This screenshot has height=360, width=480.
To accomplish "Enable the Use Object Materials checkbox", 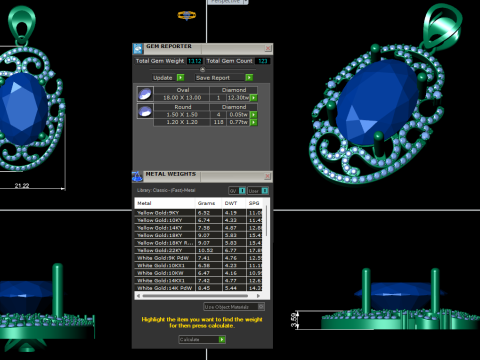I will 261,306.
